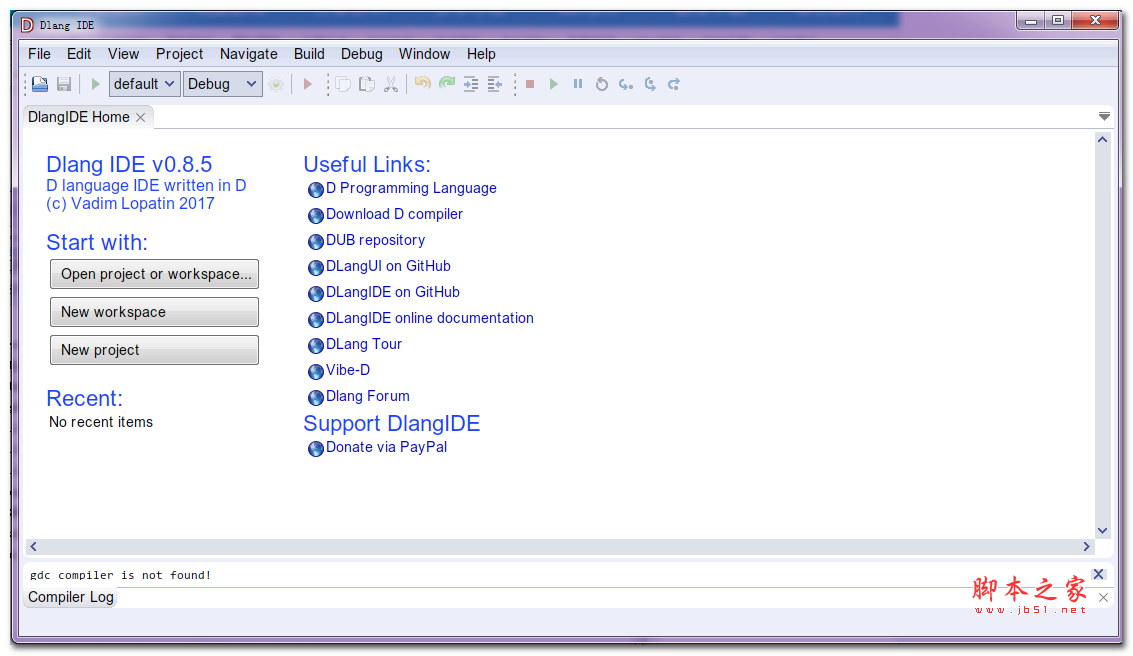
Task: Open DLangUI on GitHub link
Action: tap(388, 266)
